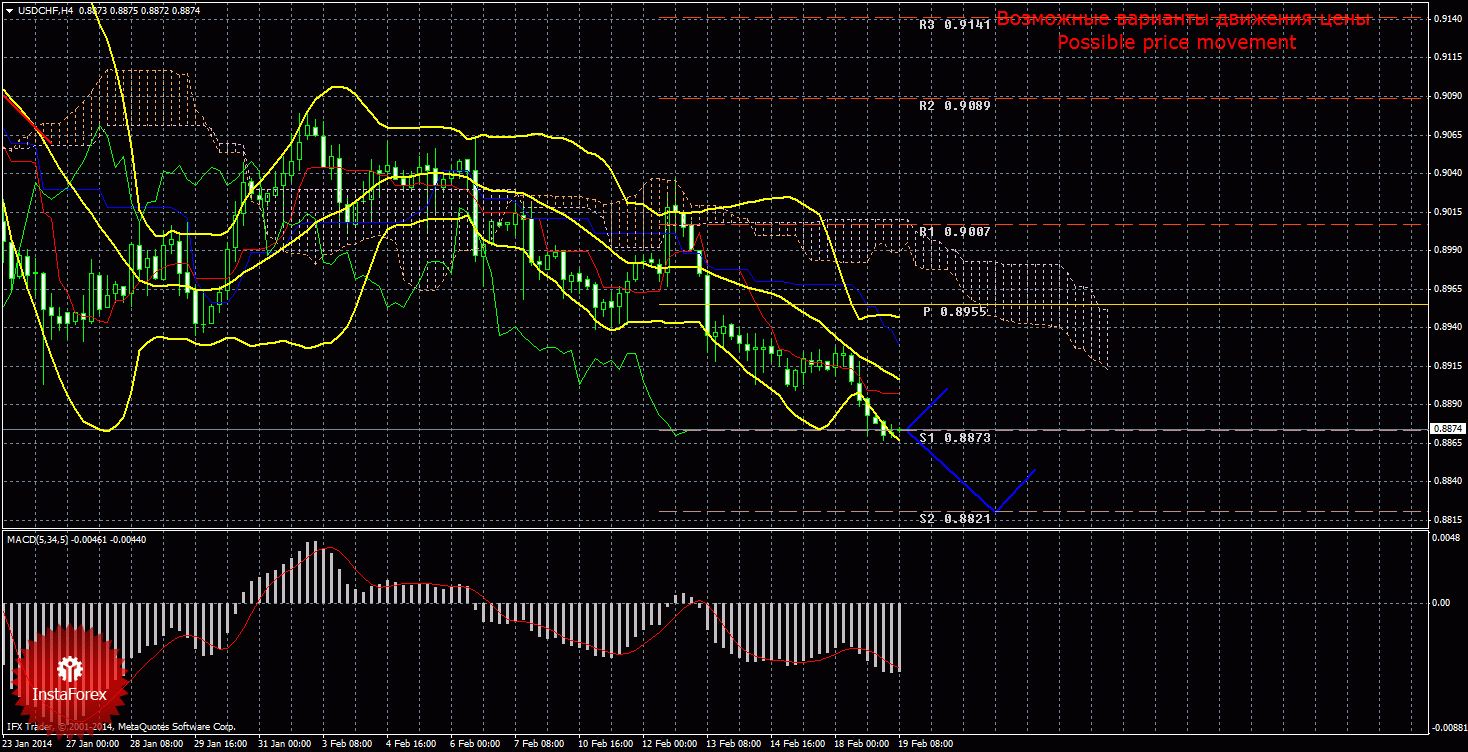The width and height of the screenshot is (1468, 752).
Task: Click the '3 Feb 08:00' time axis label
Action: (348, 744)
